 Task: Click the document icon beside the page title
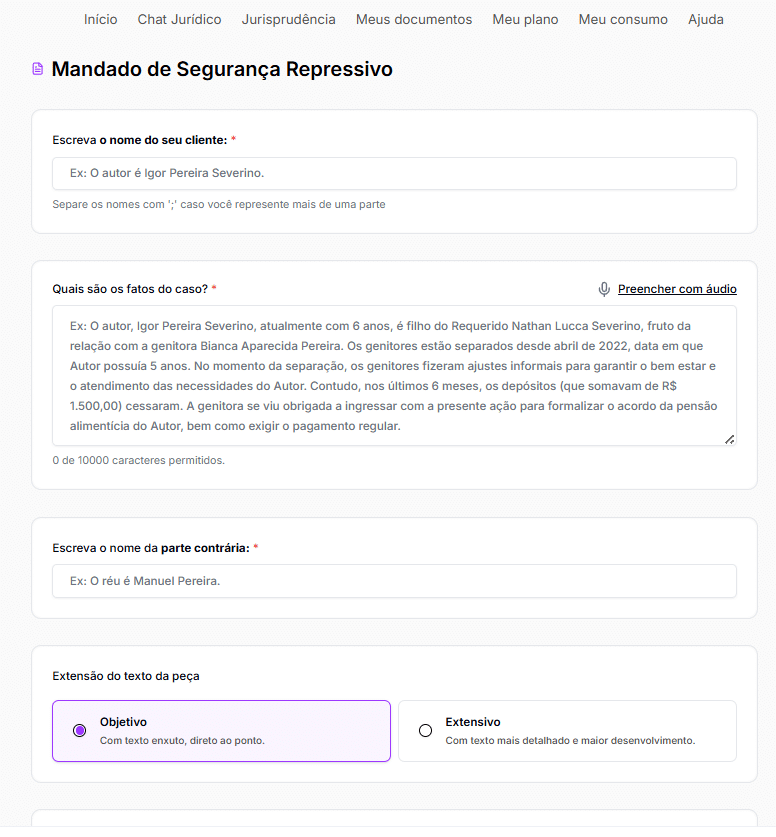pos(36,69)
